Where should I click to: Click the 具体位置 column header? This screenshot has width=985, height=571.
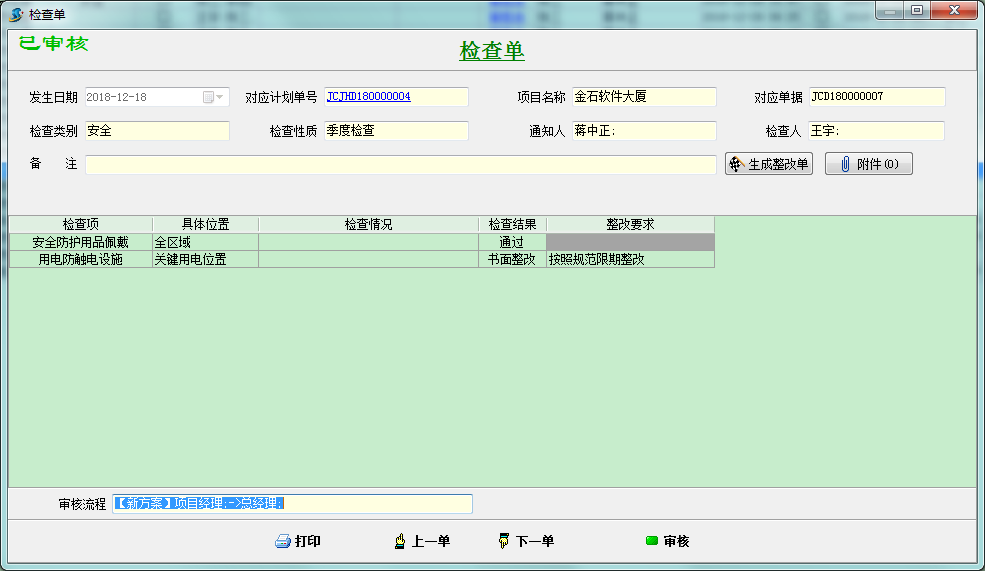[205, 224]
